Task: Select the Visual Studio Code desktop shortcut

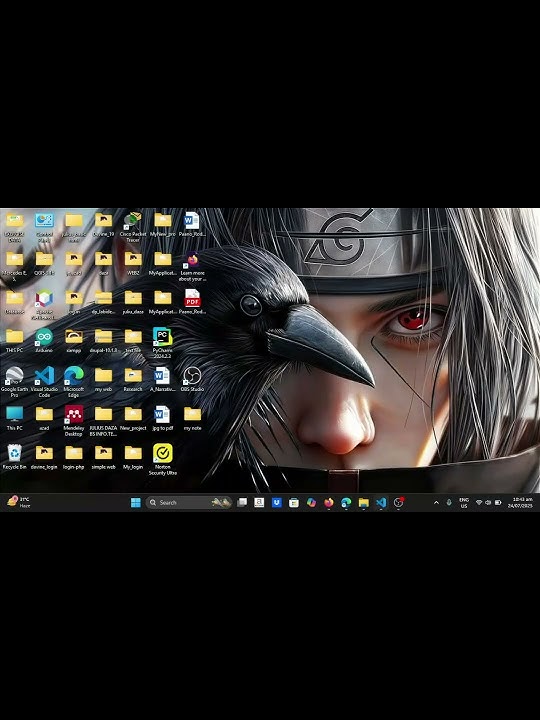Action: 44,382
